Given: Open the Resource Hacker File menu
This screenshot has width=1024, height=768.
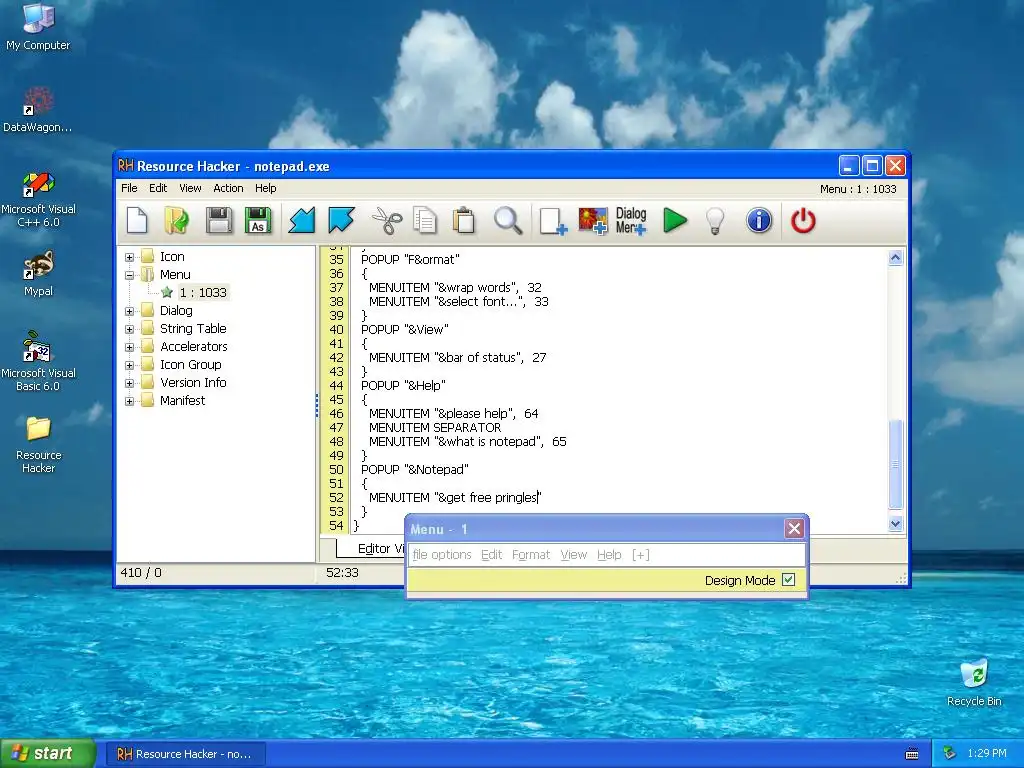Looking at the screenshot, I should point(129,188).
